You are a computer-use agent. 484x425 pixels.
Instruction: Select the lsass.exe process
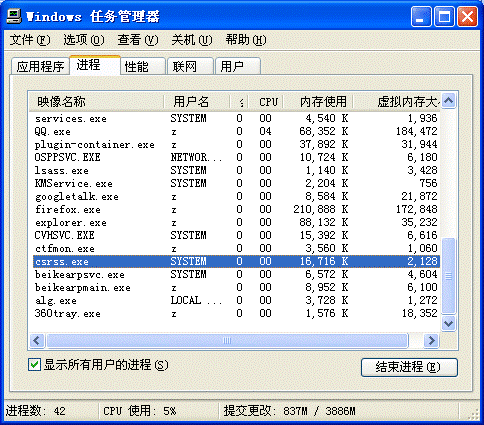coord(236,170)
